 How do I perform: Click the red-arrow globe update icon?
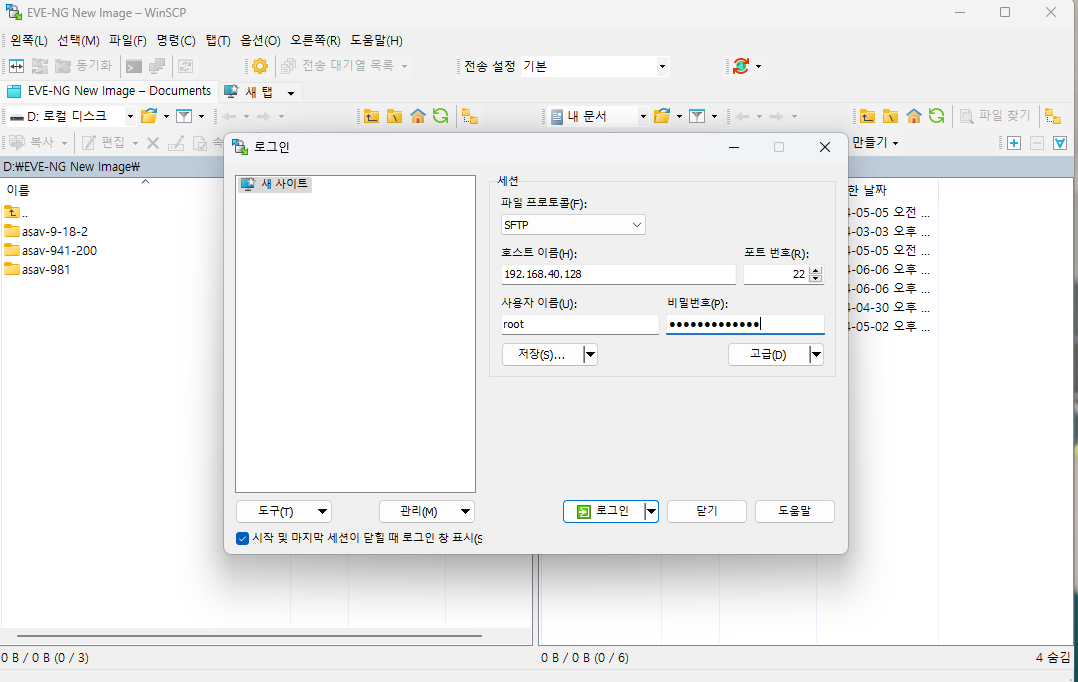point(740,66)
